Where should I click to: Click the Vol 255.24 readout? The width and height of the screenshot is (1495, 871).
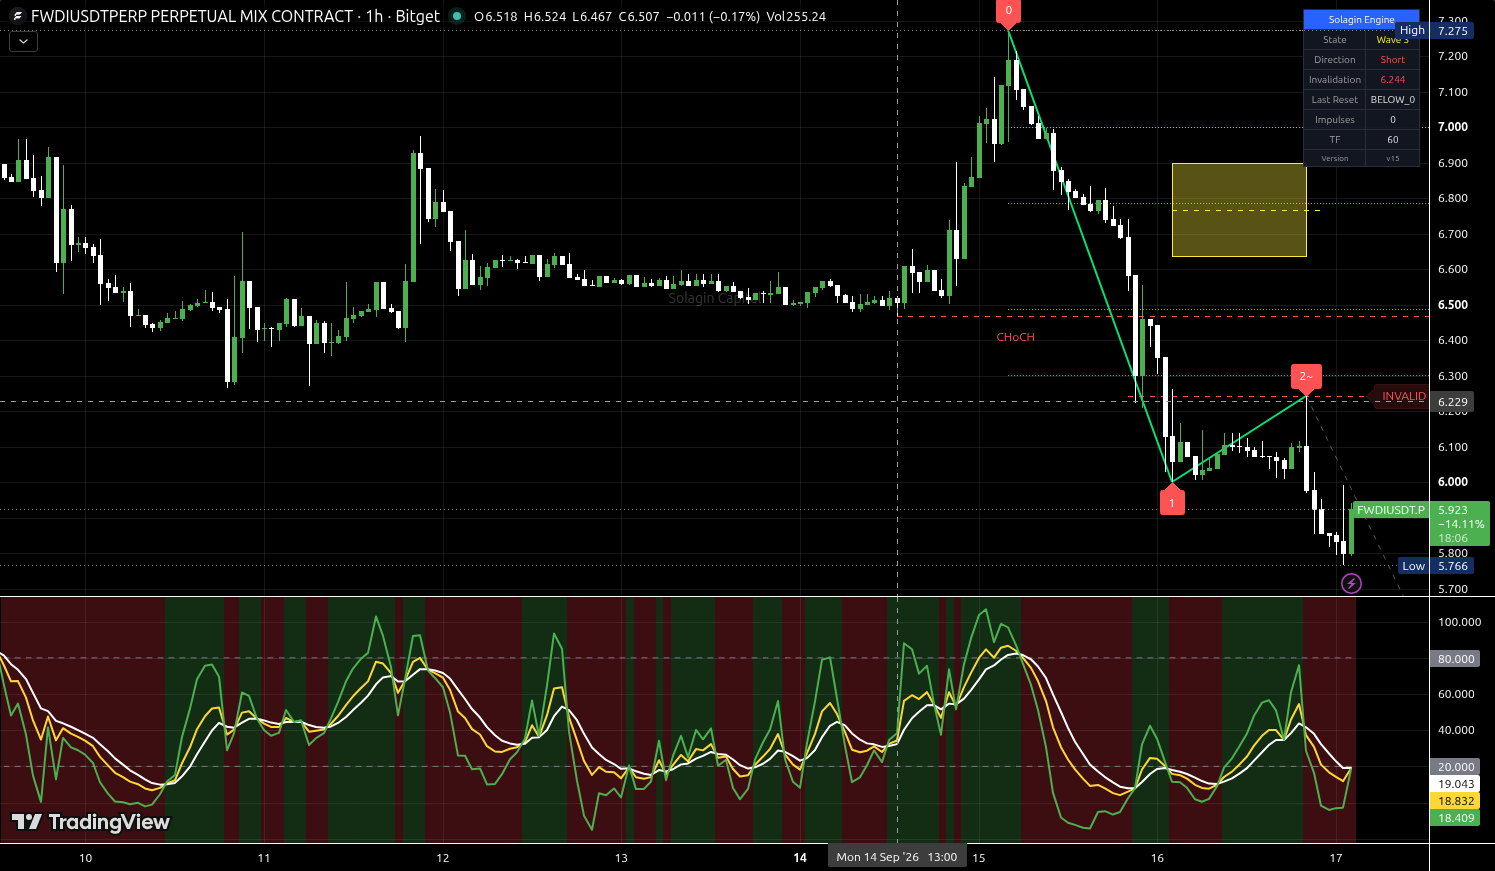pyautogui.click(x=796, y=17)
